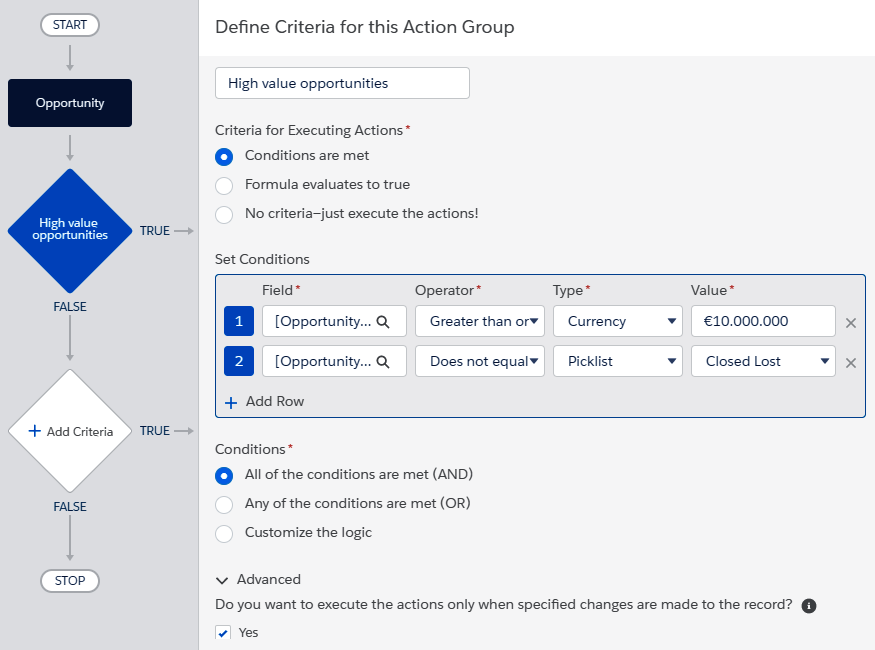This screenshot has width=875, height=650.
Task: Click the criteria name field High value opportunities
Action: [x=342, y=83]
